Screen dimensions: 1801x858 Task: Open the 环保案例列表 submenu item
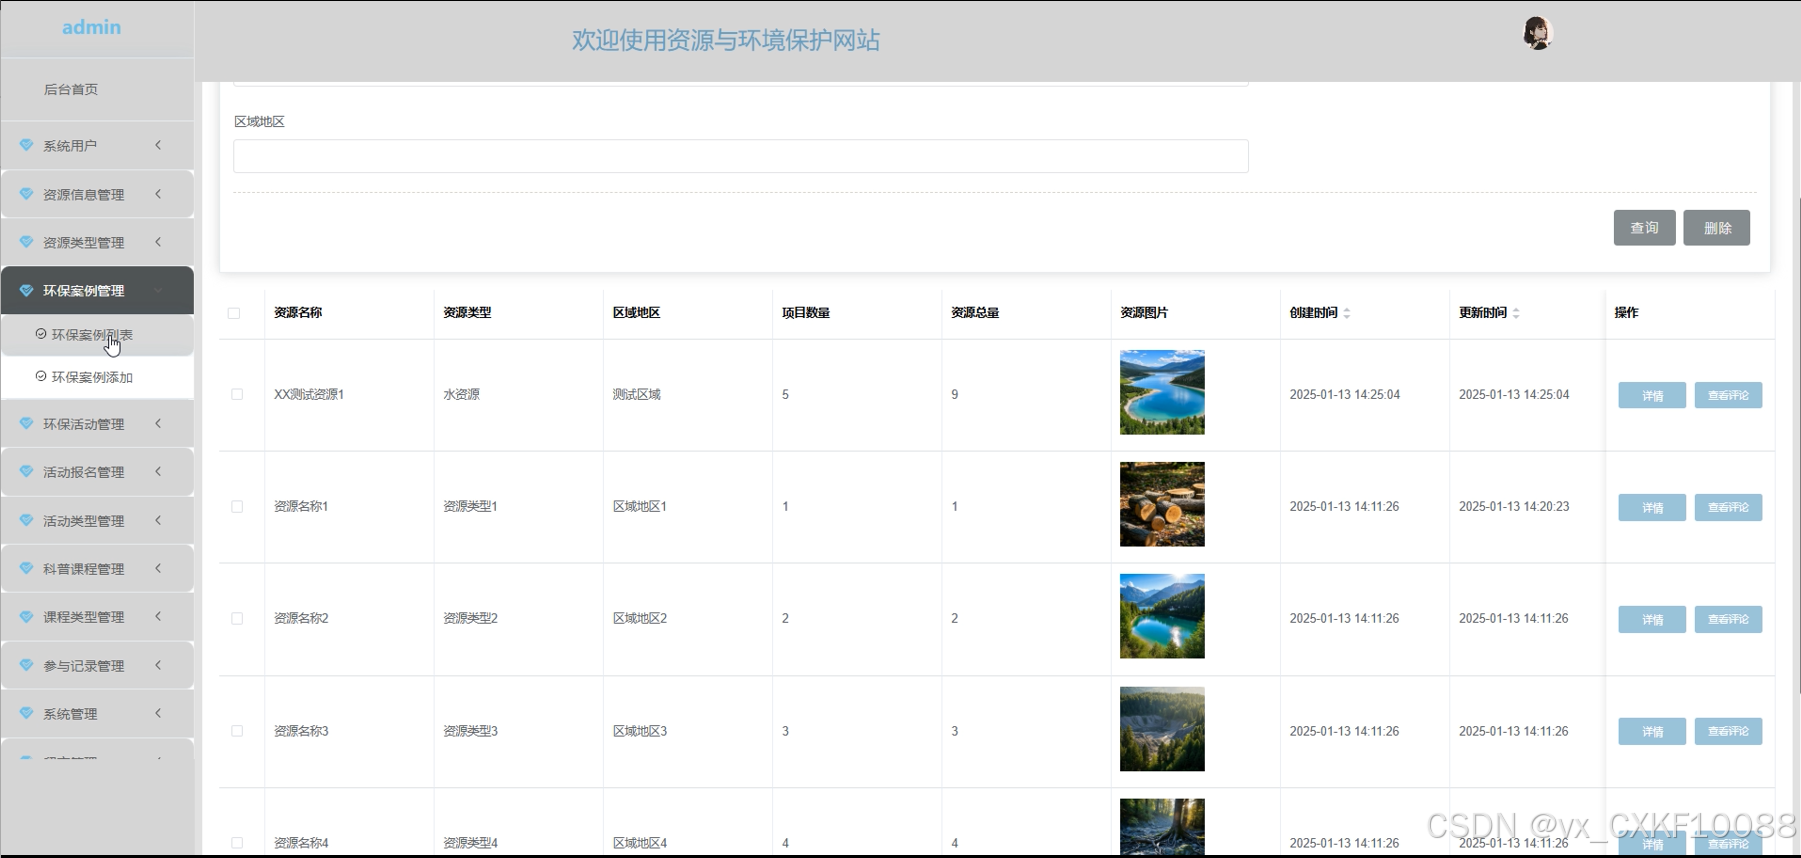[x=92, y=334]
